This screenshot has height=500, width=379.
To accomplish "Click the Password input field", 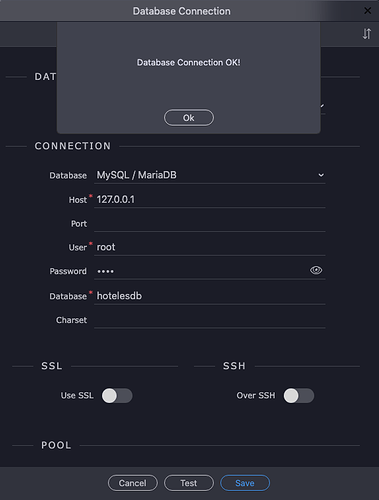I will coord(202,271).
